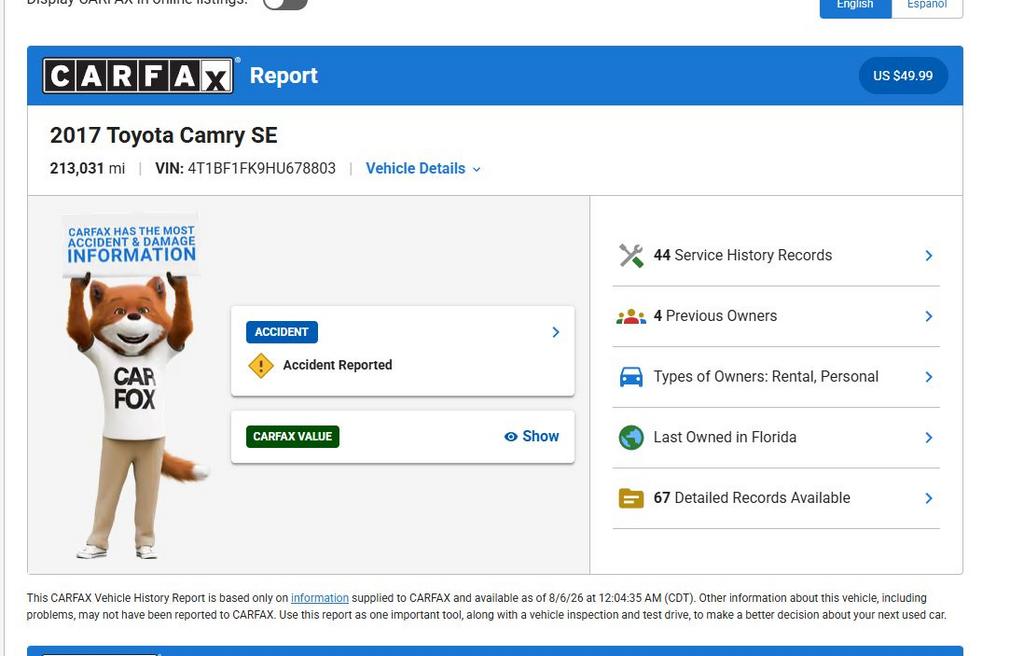Expand Vehicle Details dropdown
The height and width of the screenshot is (656, 1024).
tap(423, 169)
